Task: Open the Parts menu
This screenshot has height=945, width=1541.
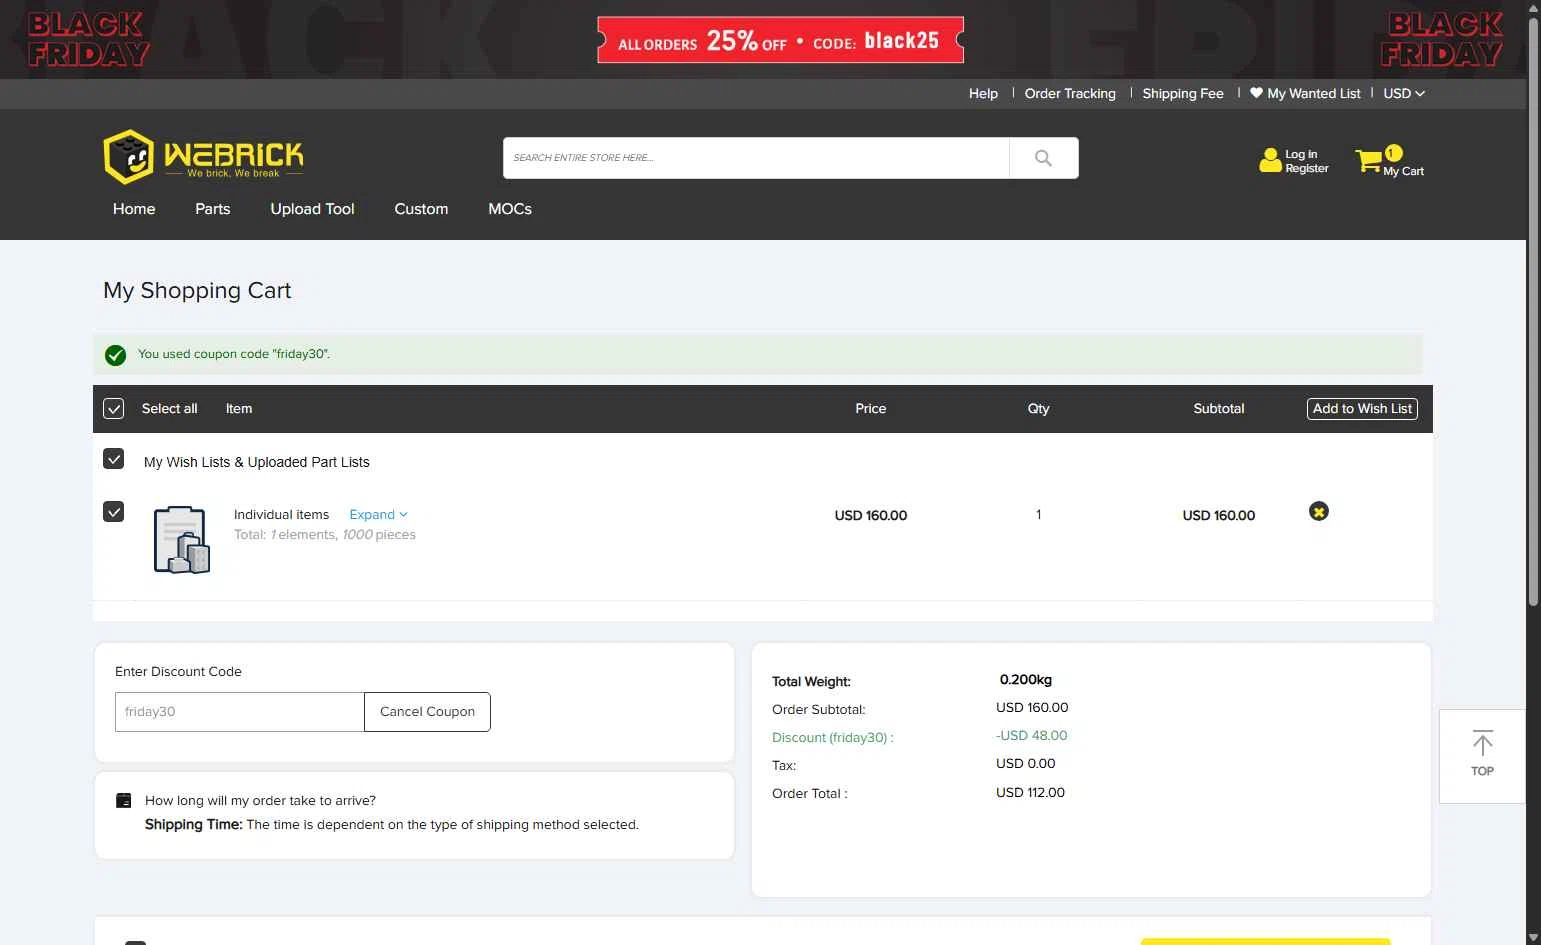Action: 213,209
